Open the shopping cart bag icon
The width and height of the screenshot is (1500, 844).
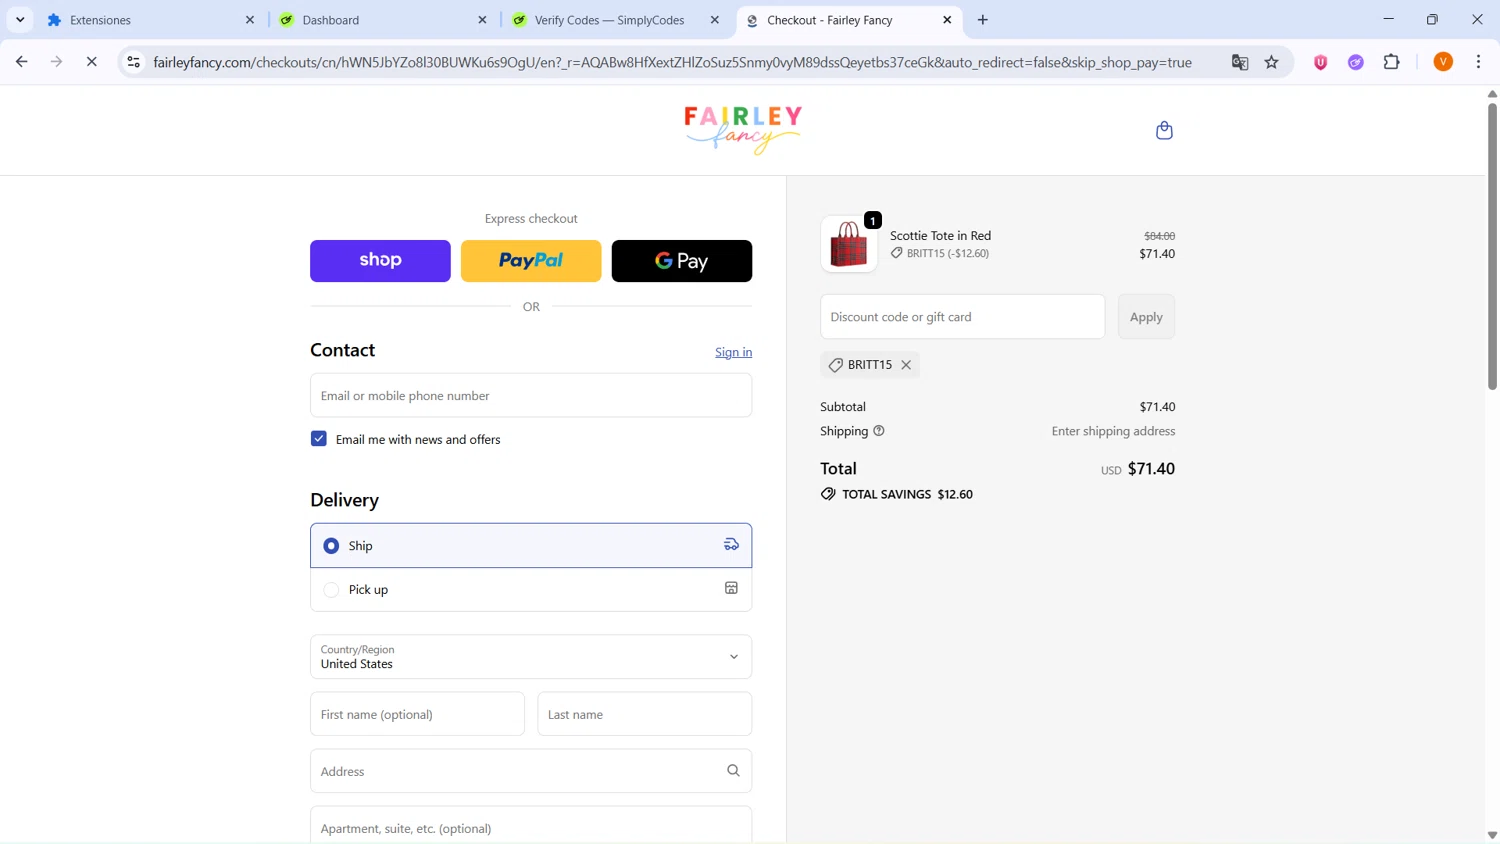click(x=1164, y=130)
